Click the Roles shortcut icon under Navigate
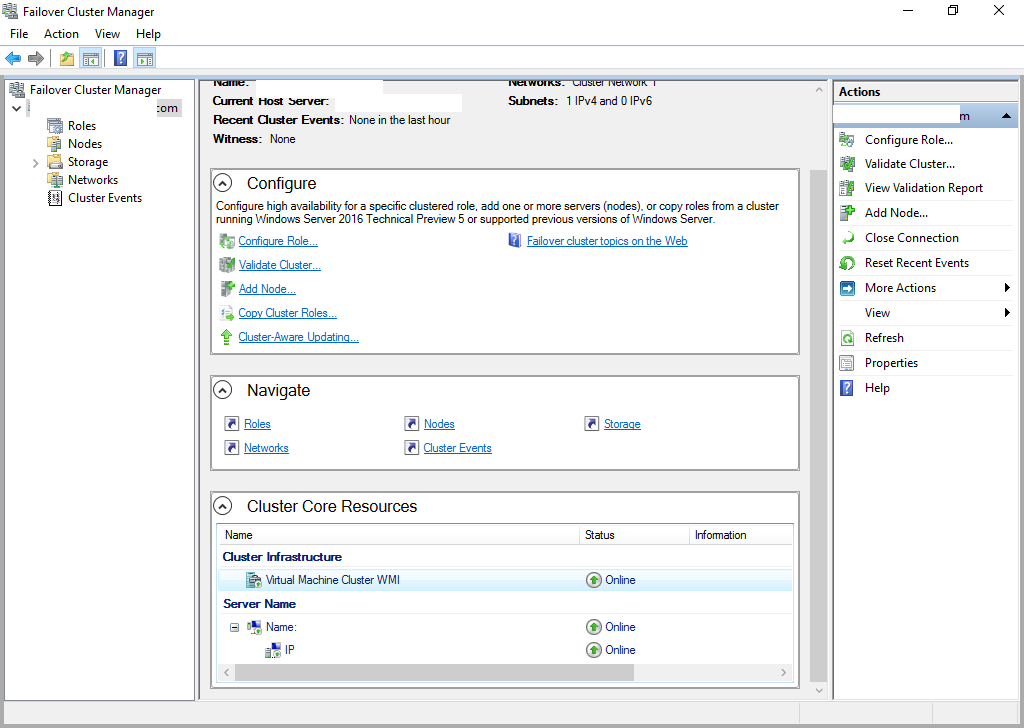This screenshot has height=728, width=1024. point(231,424)
